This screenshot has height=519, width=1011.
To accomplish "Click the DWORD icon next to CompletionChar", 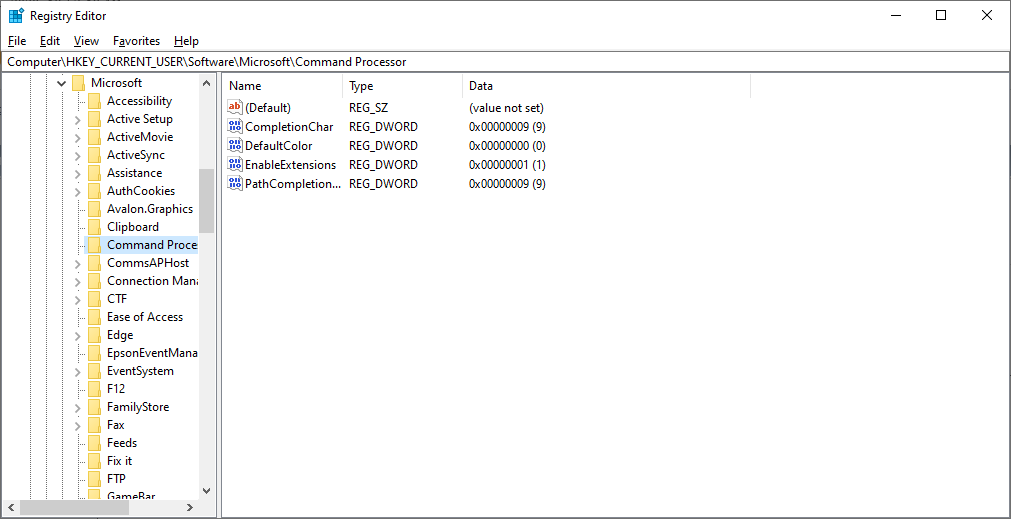I will (x=235, y=127).
